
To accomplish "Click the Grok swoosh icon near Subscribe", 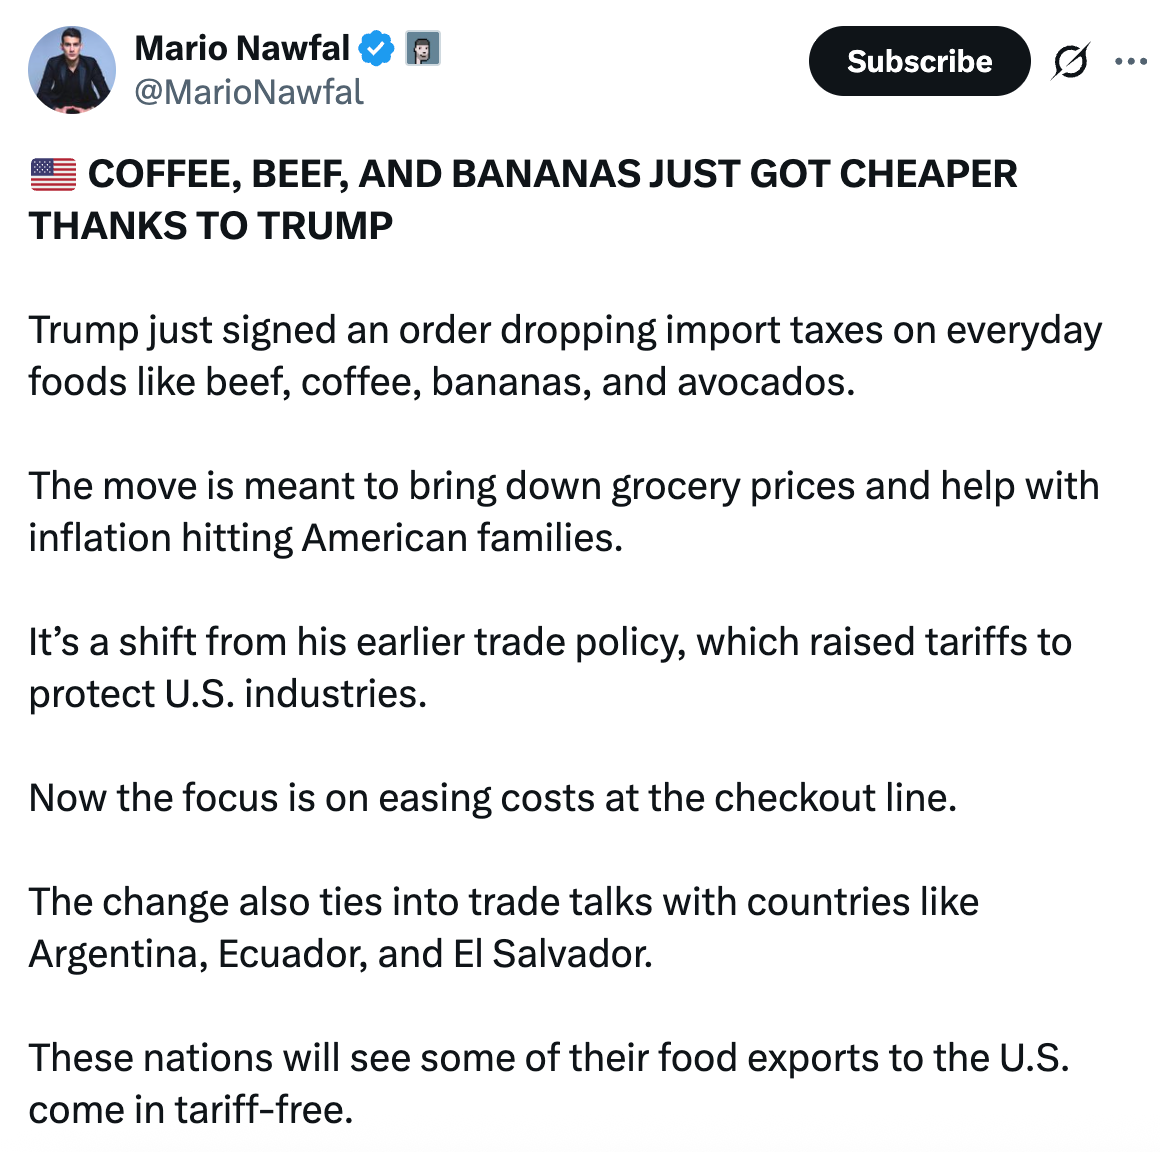I will [x=1071, y=61].
